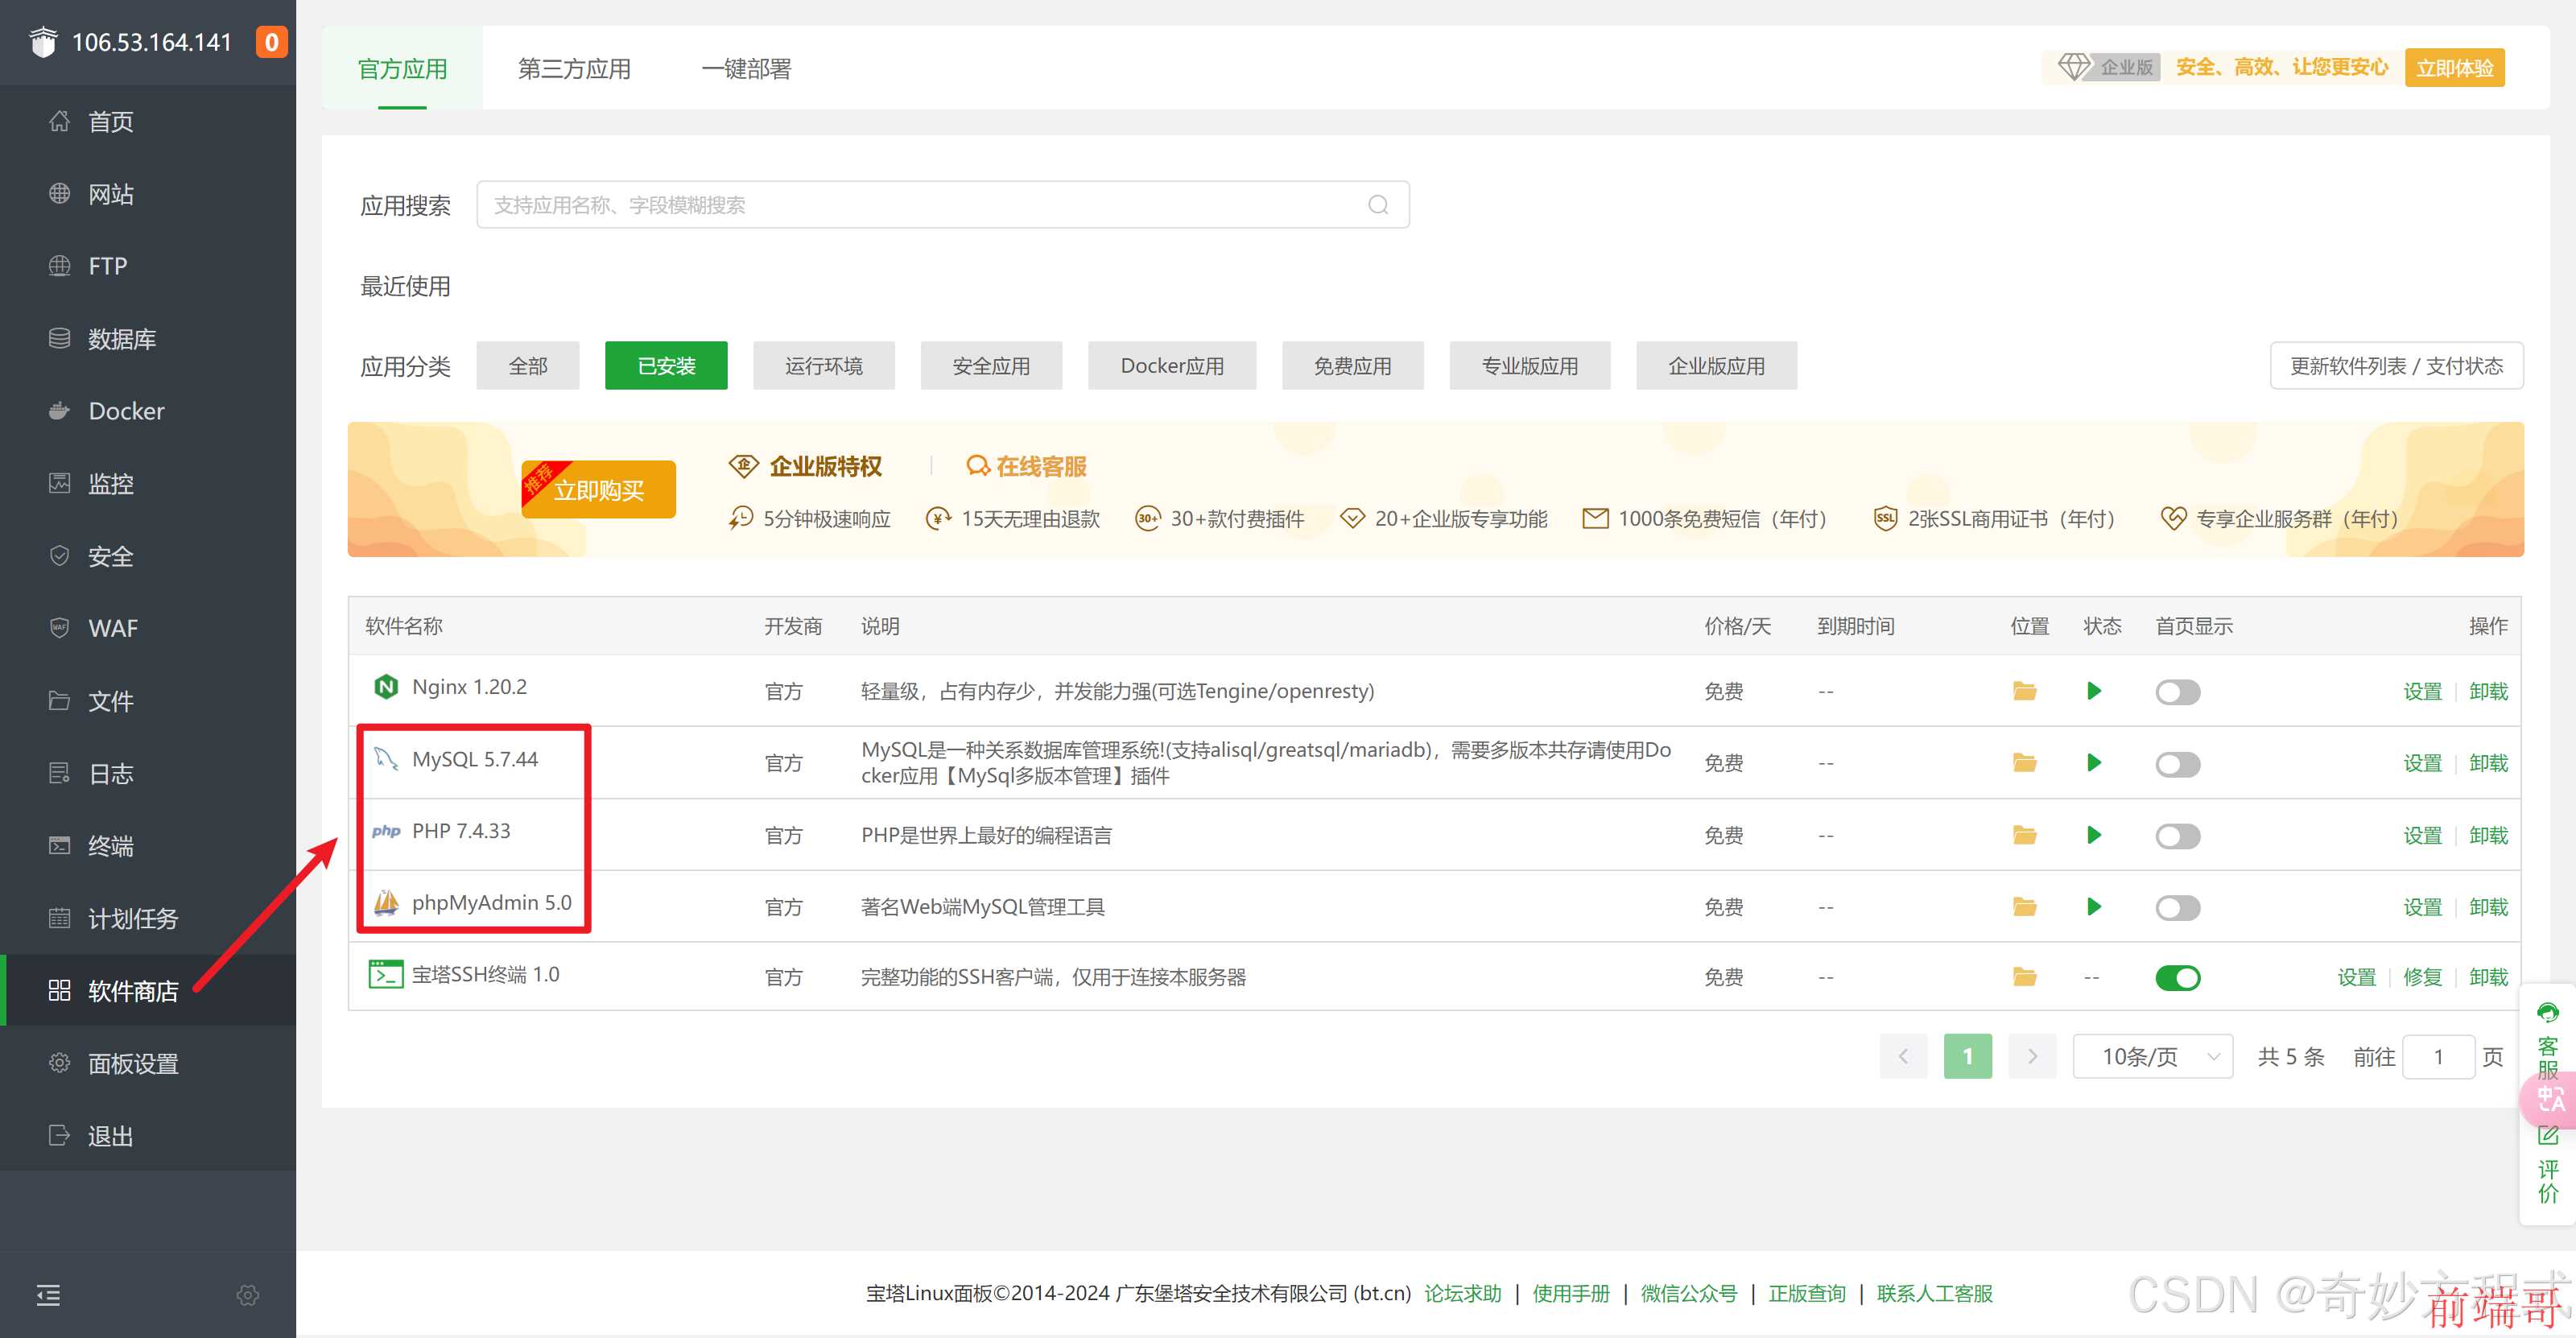The image size is (2576, 1338).
Task: Open the folder location icon for phpMyAdmin 5.0
Action: (2024, 907)
